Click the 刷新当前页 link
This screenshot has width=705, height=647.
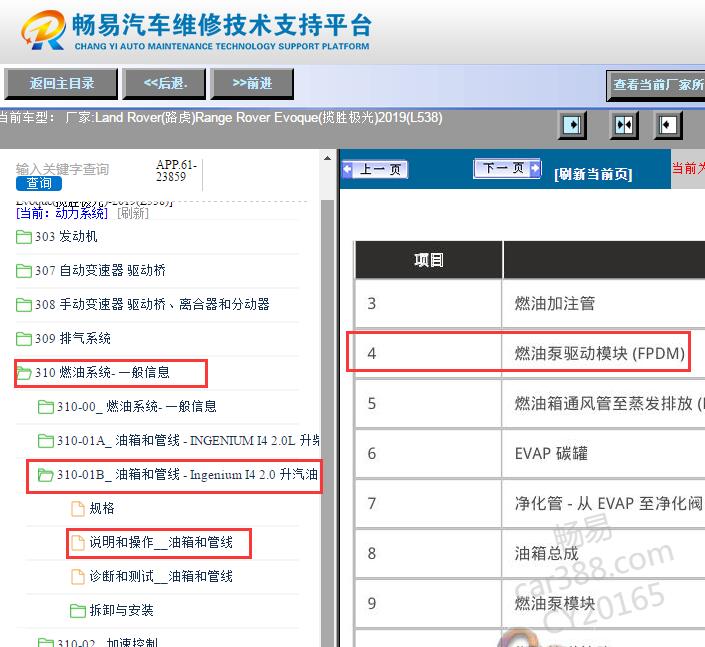point(593,174)
